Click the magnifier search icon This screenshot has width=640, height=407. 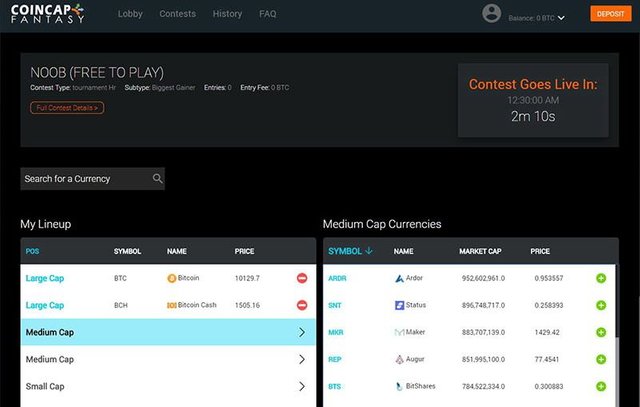(x=158, y=178)
